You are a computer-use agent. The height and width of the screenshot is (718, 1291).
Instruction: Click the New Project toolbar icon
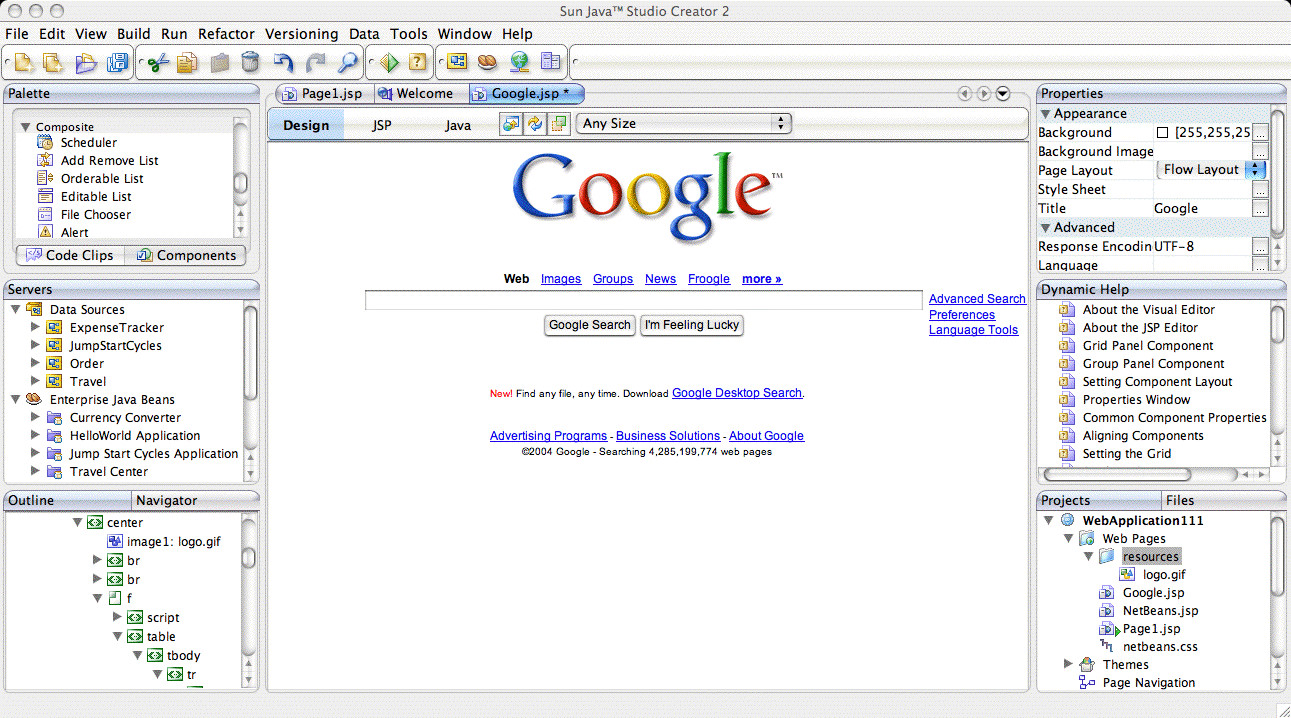point(54,63)
